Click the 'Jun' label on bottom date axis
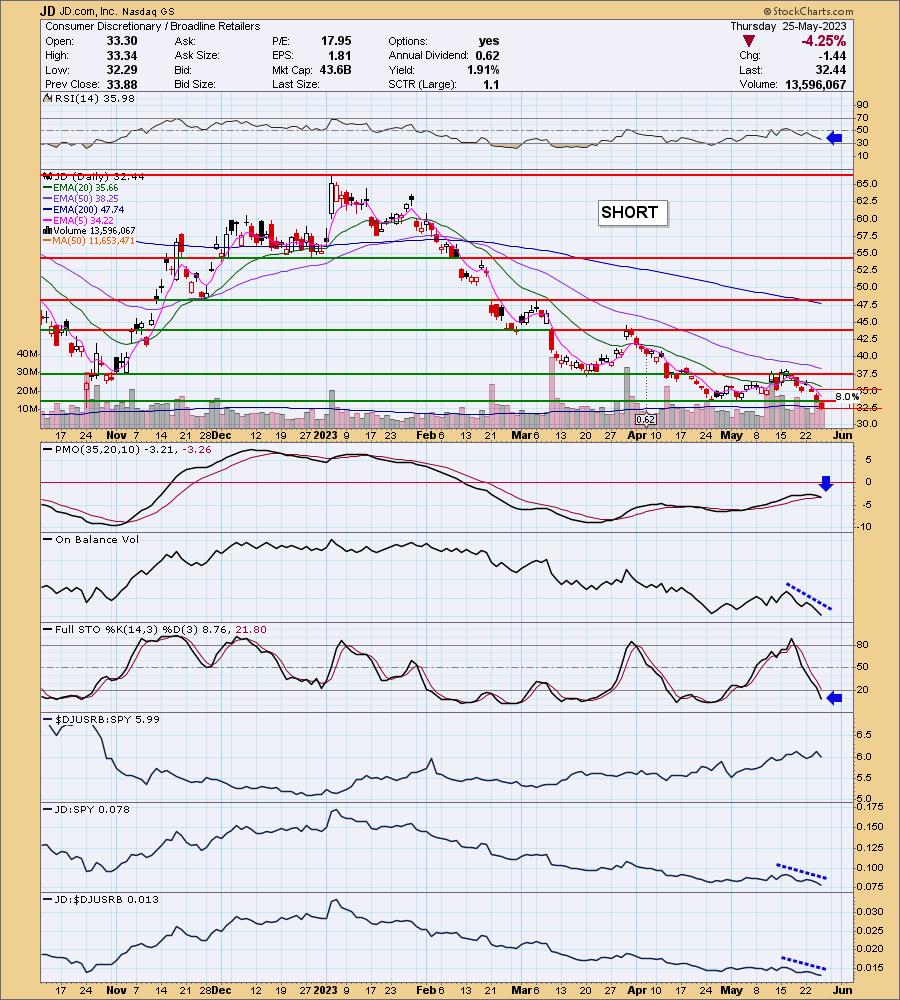Screen dimensions: 900x1000 pos(843,990)
